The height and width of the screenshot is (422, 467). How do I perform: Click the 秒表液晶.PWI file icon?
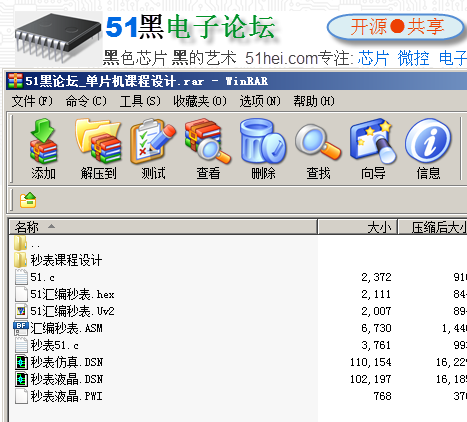(21, 396)
